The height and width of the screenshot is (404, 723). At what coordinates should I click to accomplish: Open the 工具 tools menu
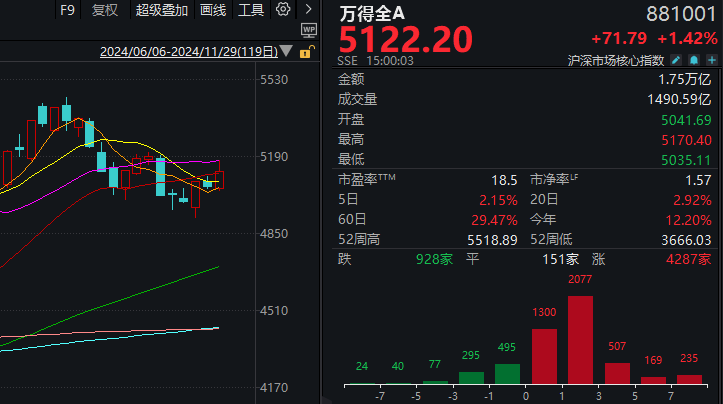coord(251,10)
